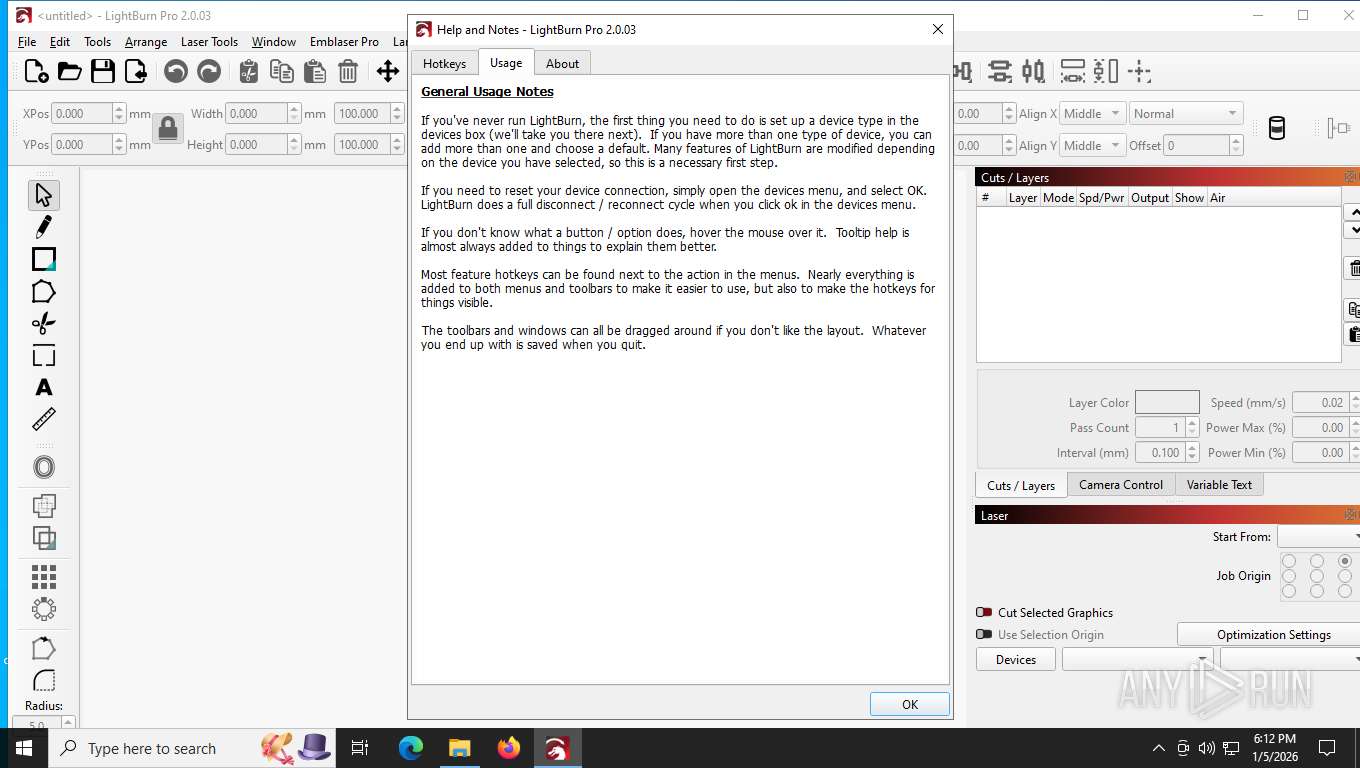Screen dimensions: 1360x768
Task: Toggle the aspect ratio lock icon
Action: pyautogui.click(x=168, y=128)
